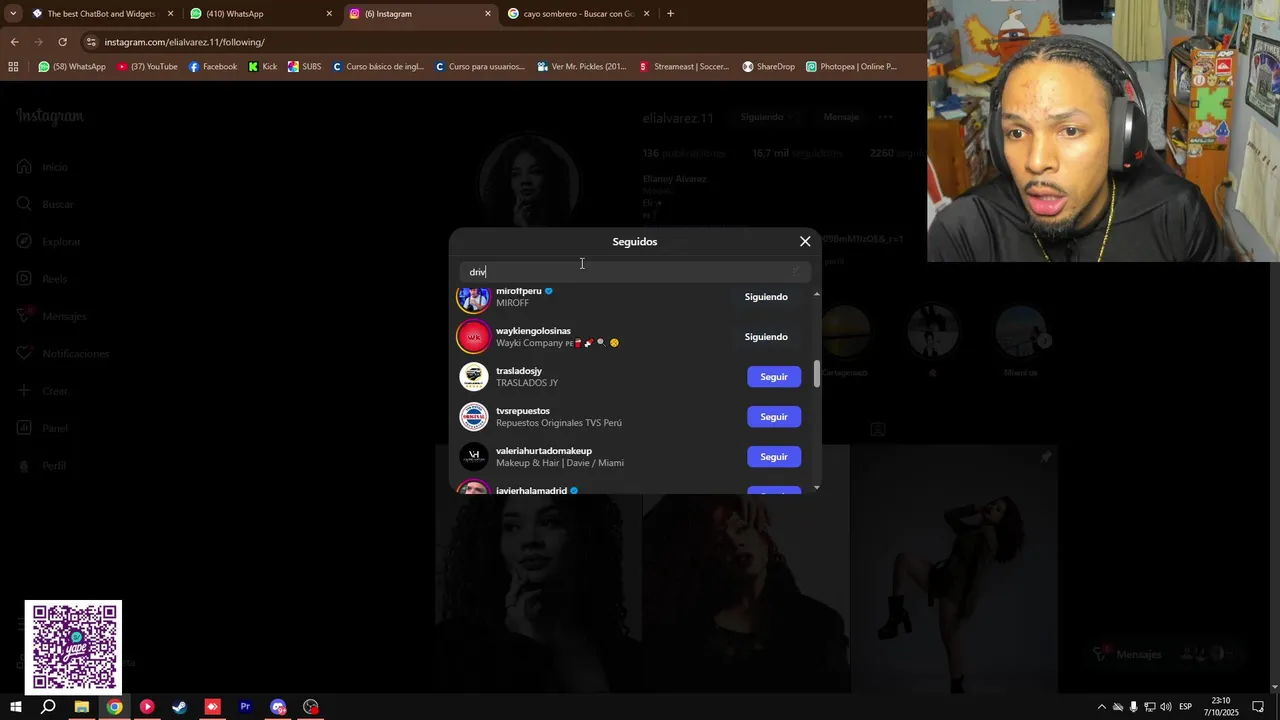Screen dimensions: 1280x720
Task: Open tvsrepuestos's avatar
Action: (474, 417)
